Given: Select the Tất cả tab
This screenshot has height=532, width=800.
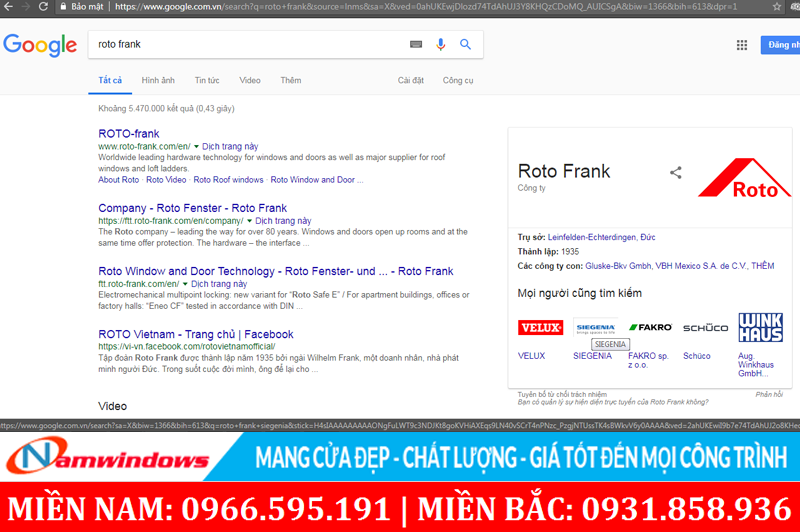Looking at the screenshot, I should [110, 80].
